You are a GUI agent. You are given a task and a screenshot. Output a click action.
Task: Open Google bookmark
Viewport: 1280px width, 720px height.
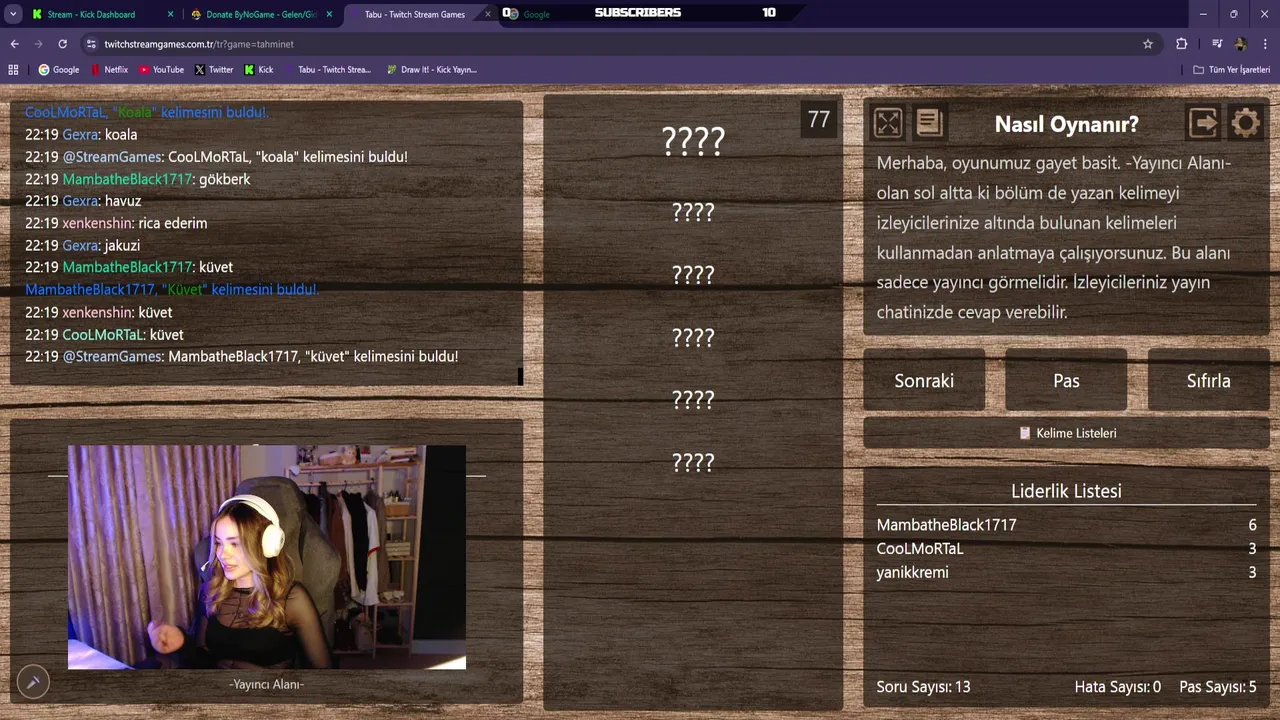[58, 70]
